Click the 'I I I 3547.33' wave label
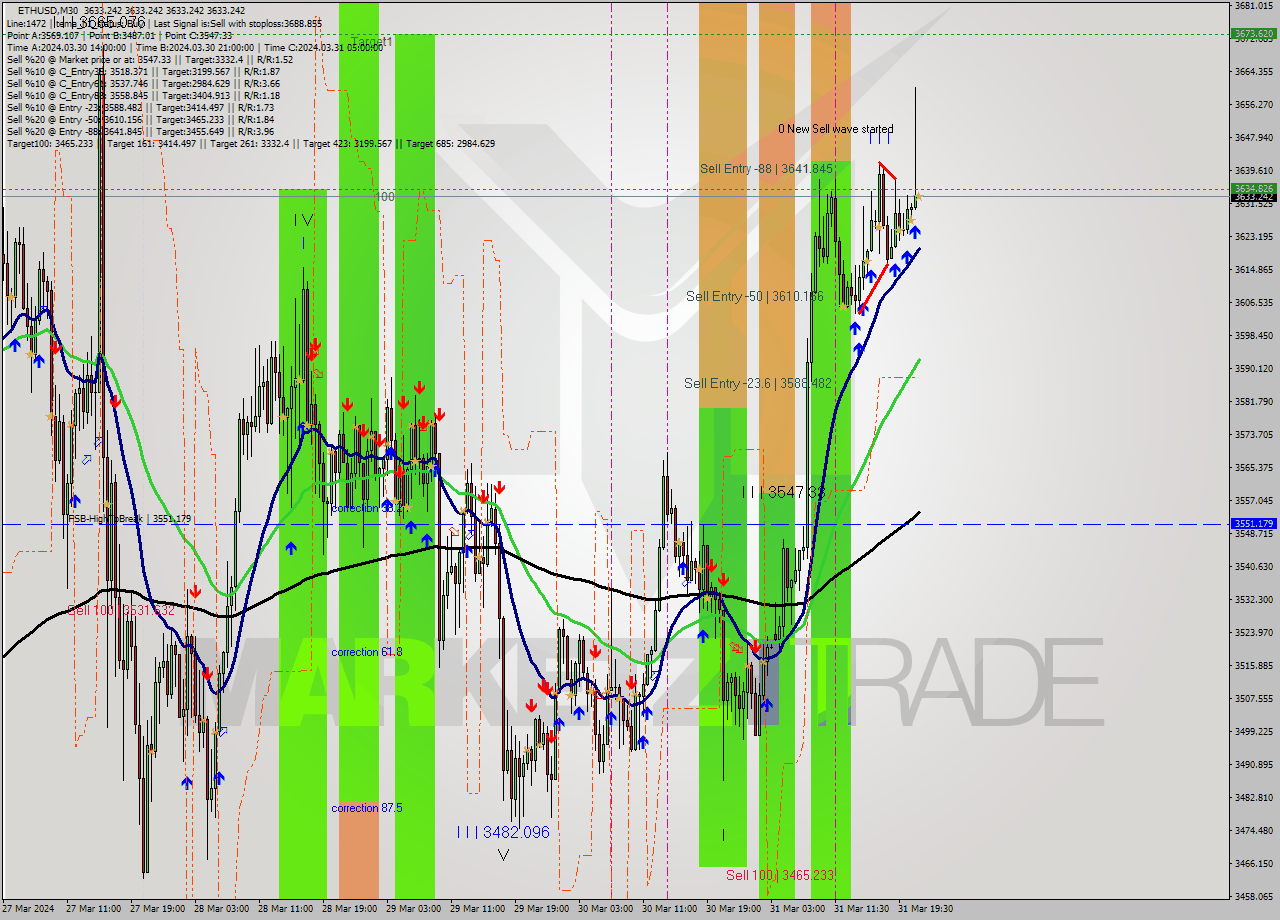Viewport: 1280px width, 920px height. (x=783, y=492)
